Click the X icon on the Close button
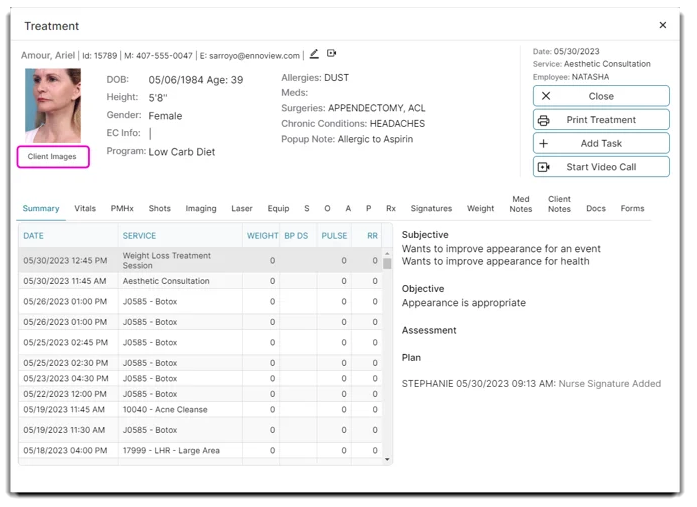This screenshot has width=697, height=507. click(x=545, y=97)
